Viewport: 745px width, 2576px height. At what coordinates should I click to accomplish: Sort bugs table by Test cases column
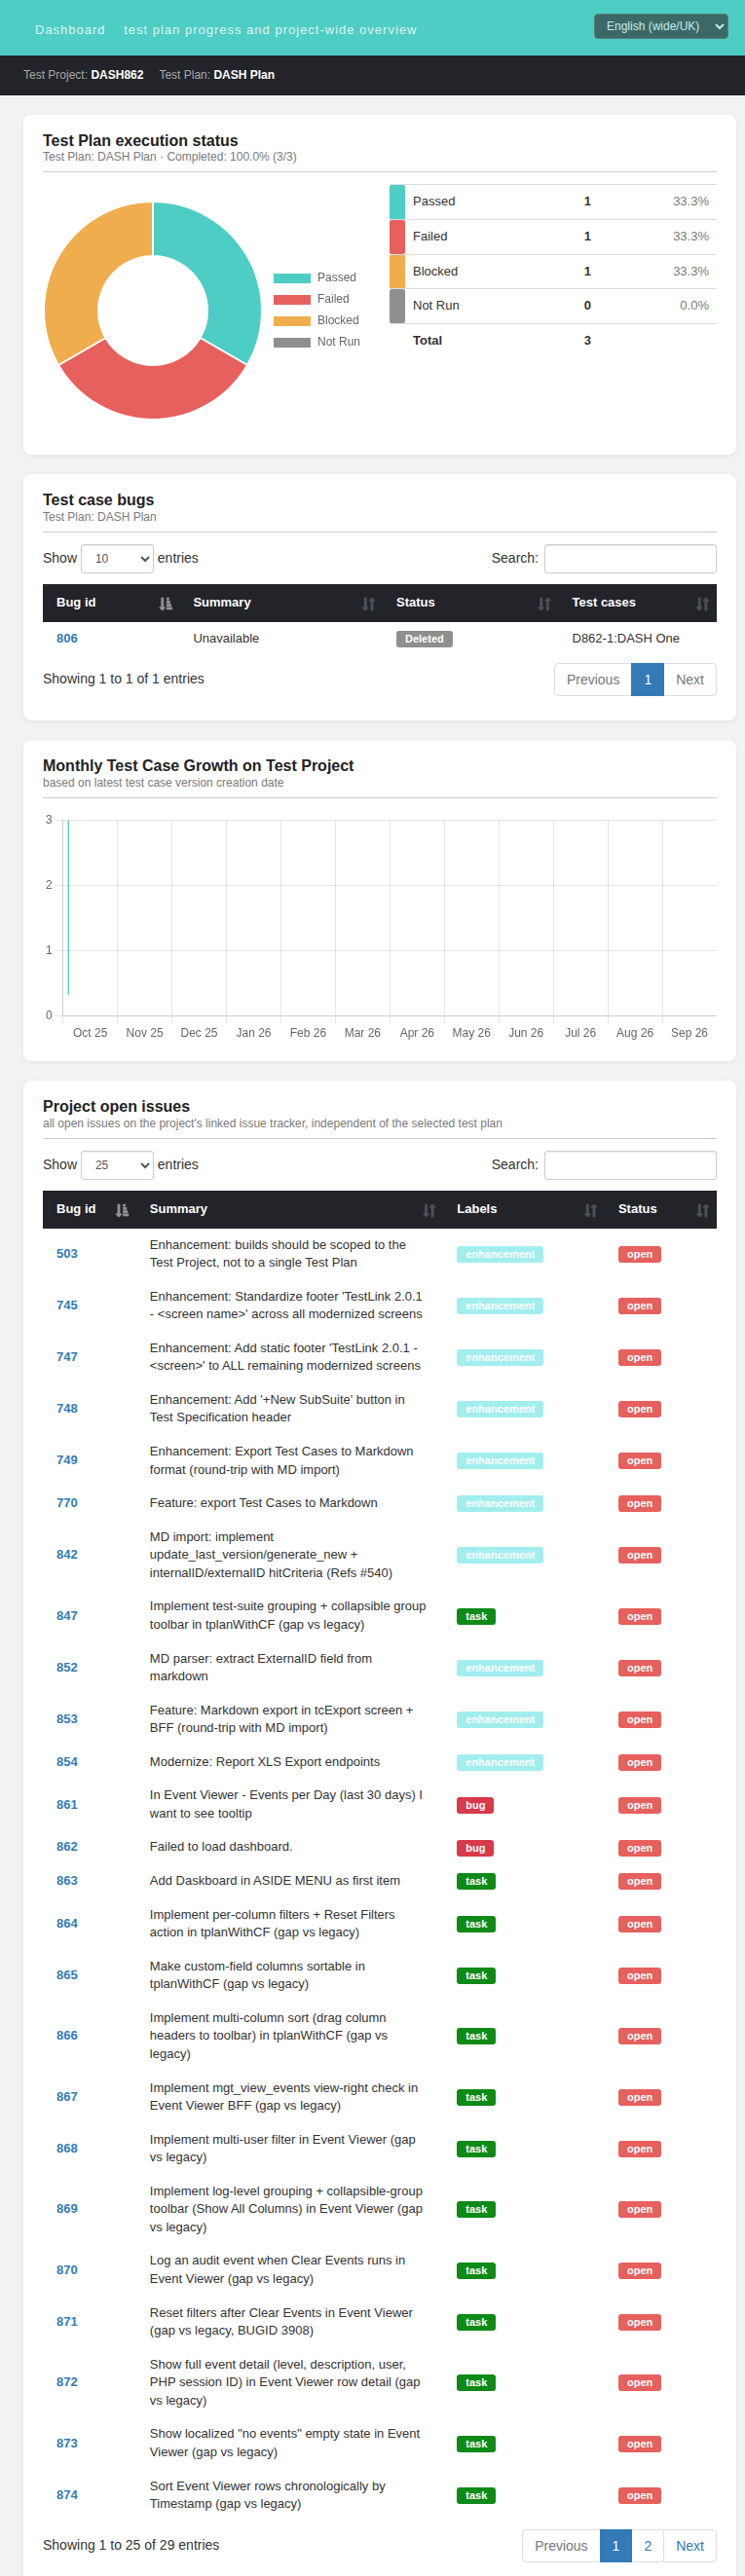637,603
